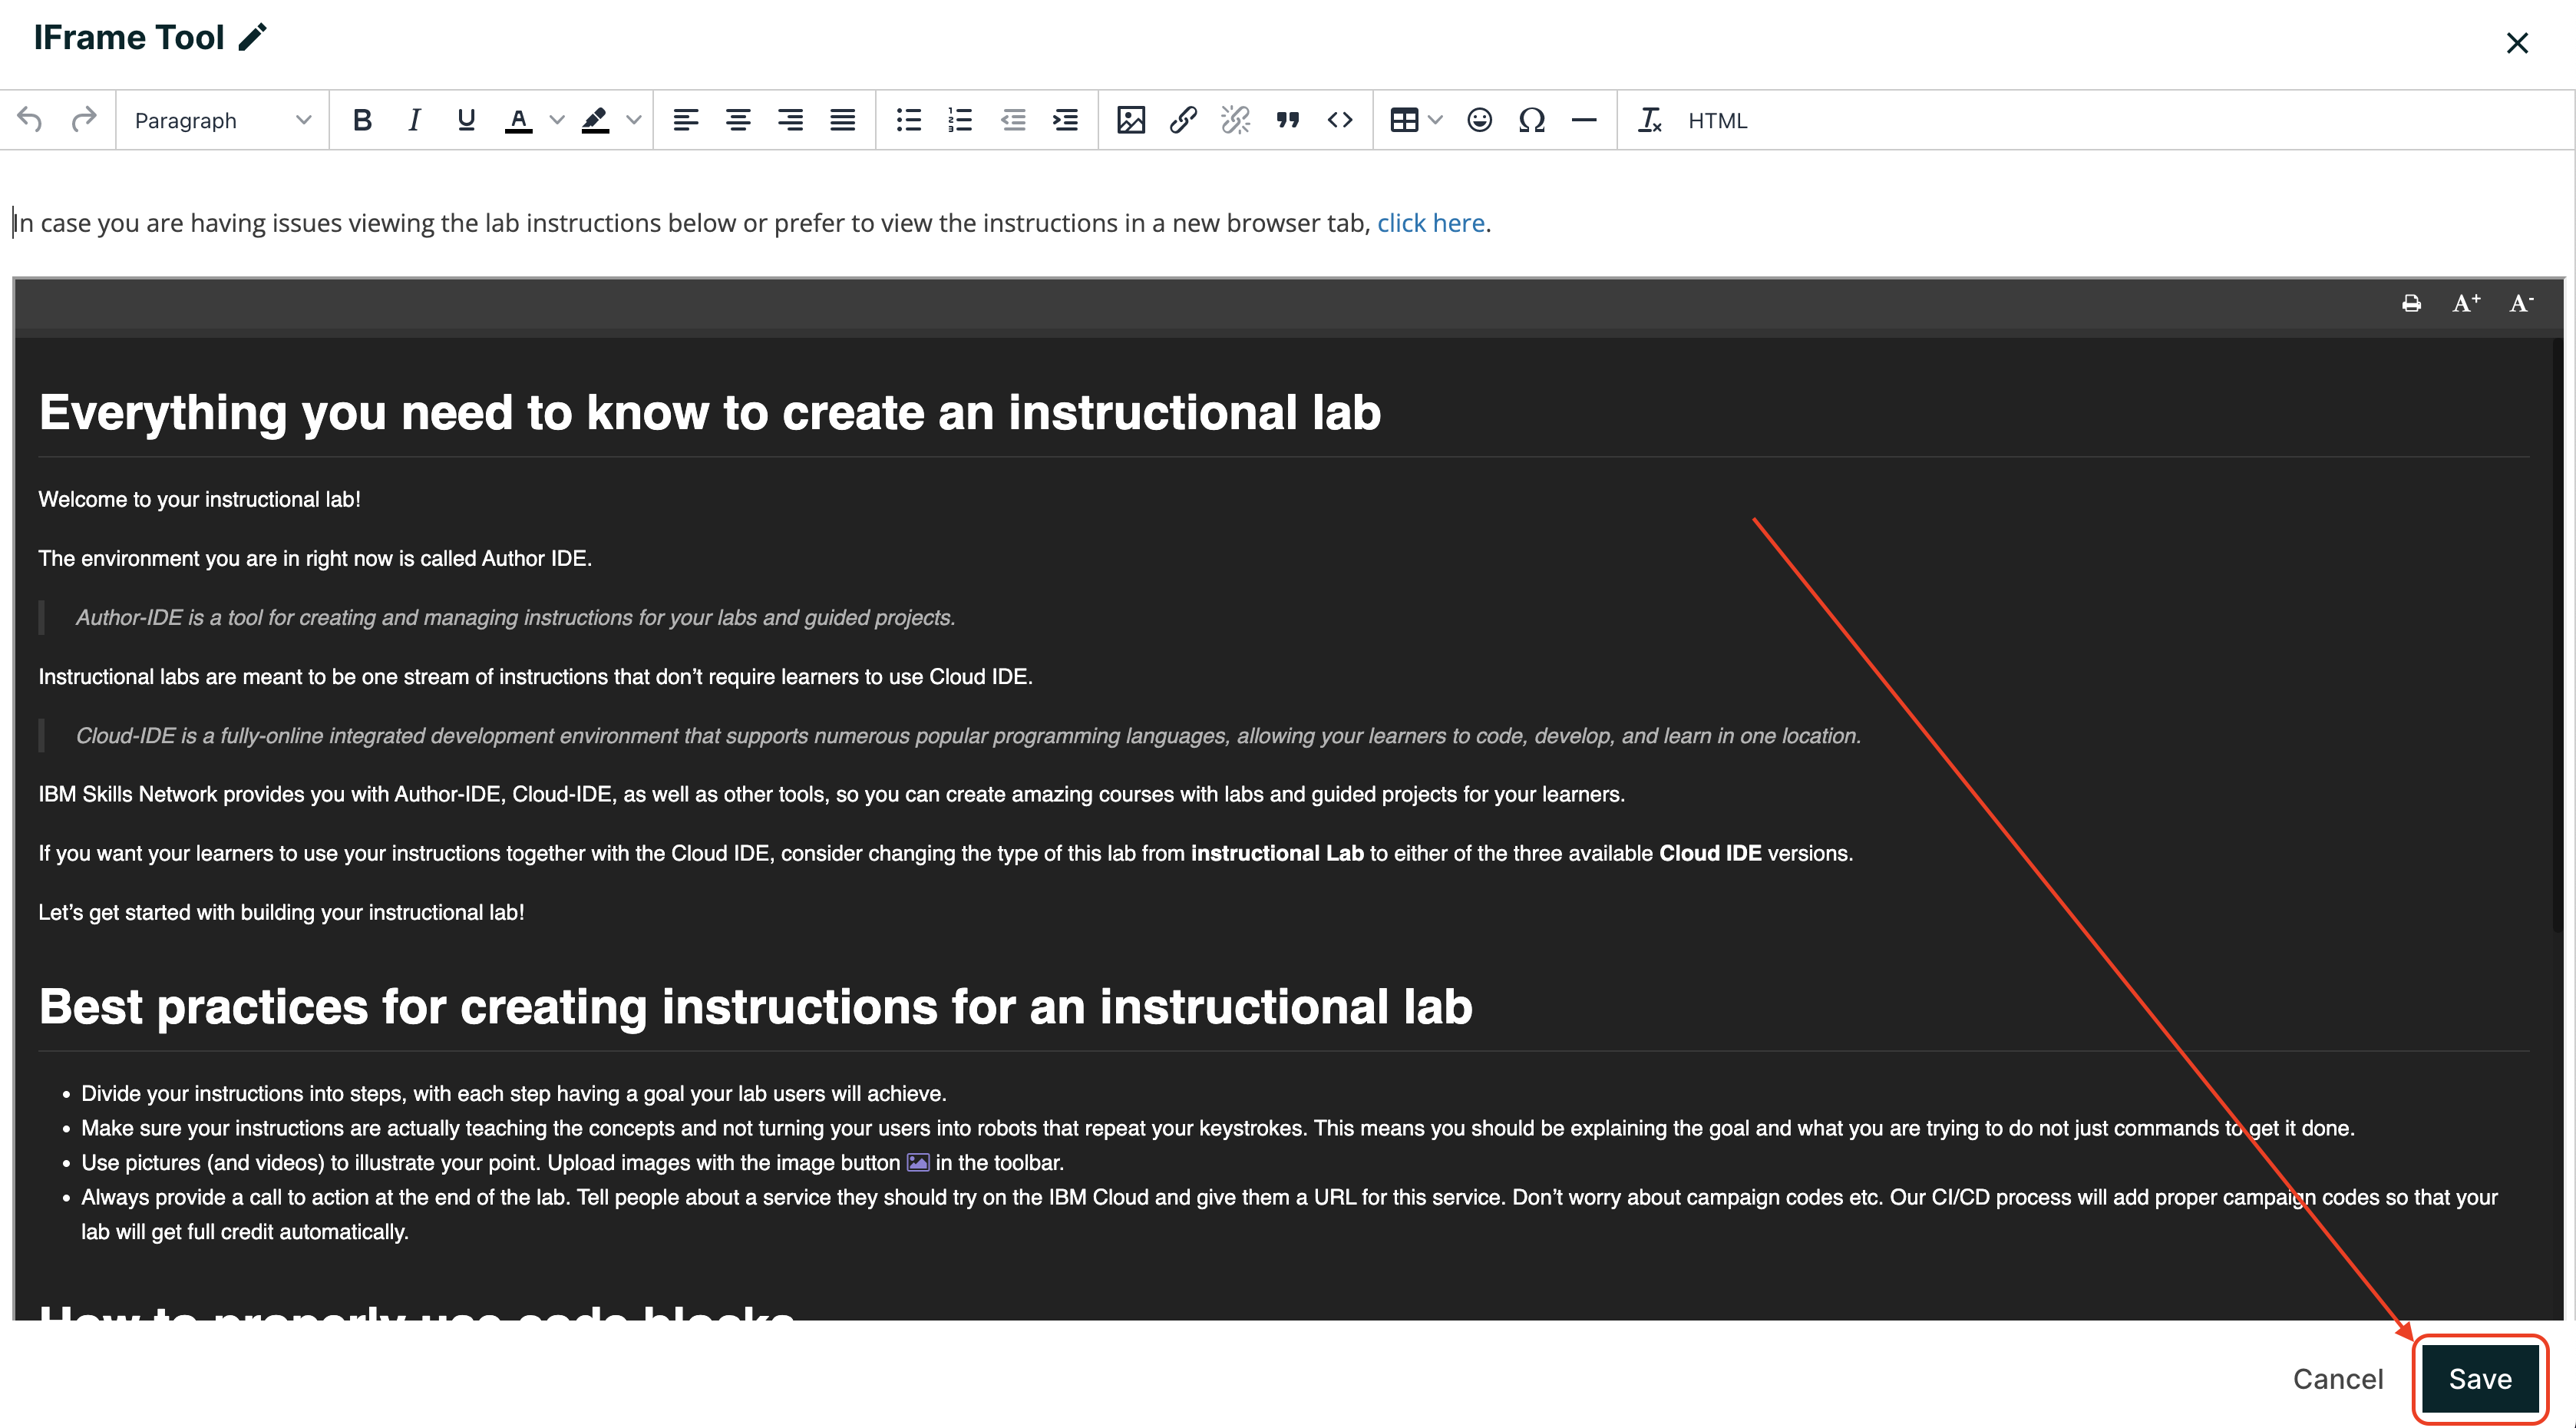This screenshot has width=2576, height=1428.
Task: Open the HTML source editor
Action: [1717, 120]
